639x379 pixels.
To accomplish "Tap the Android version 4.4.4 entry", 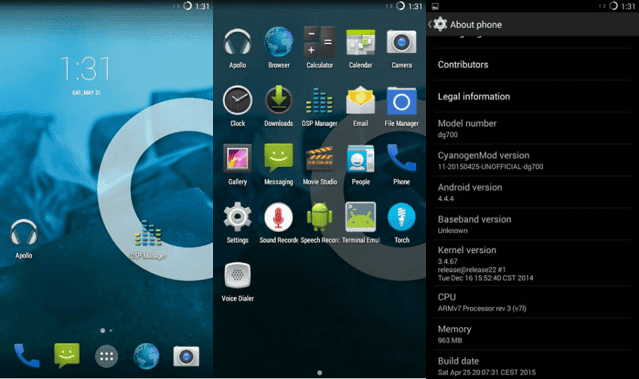I will pos(532,192).
